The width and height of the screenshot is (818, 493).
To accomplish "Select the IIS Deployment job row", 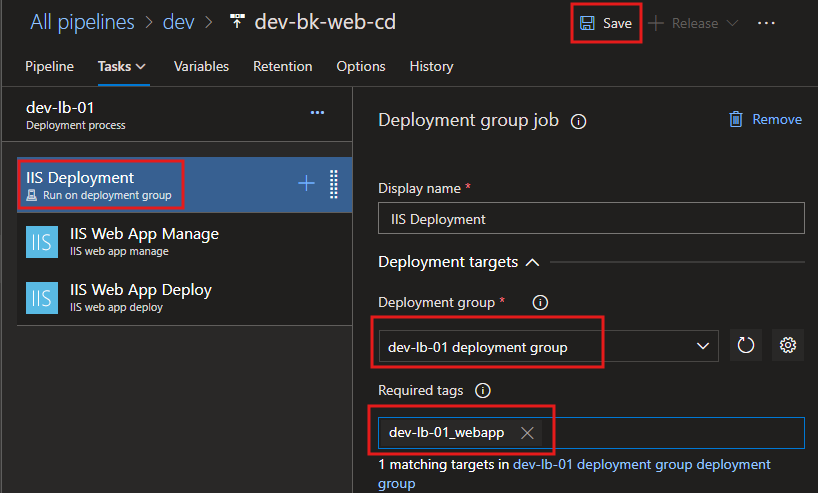I will [185, 185].
